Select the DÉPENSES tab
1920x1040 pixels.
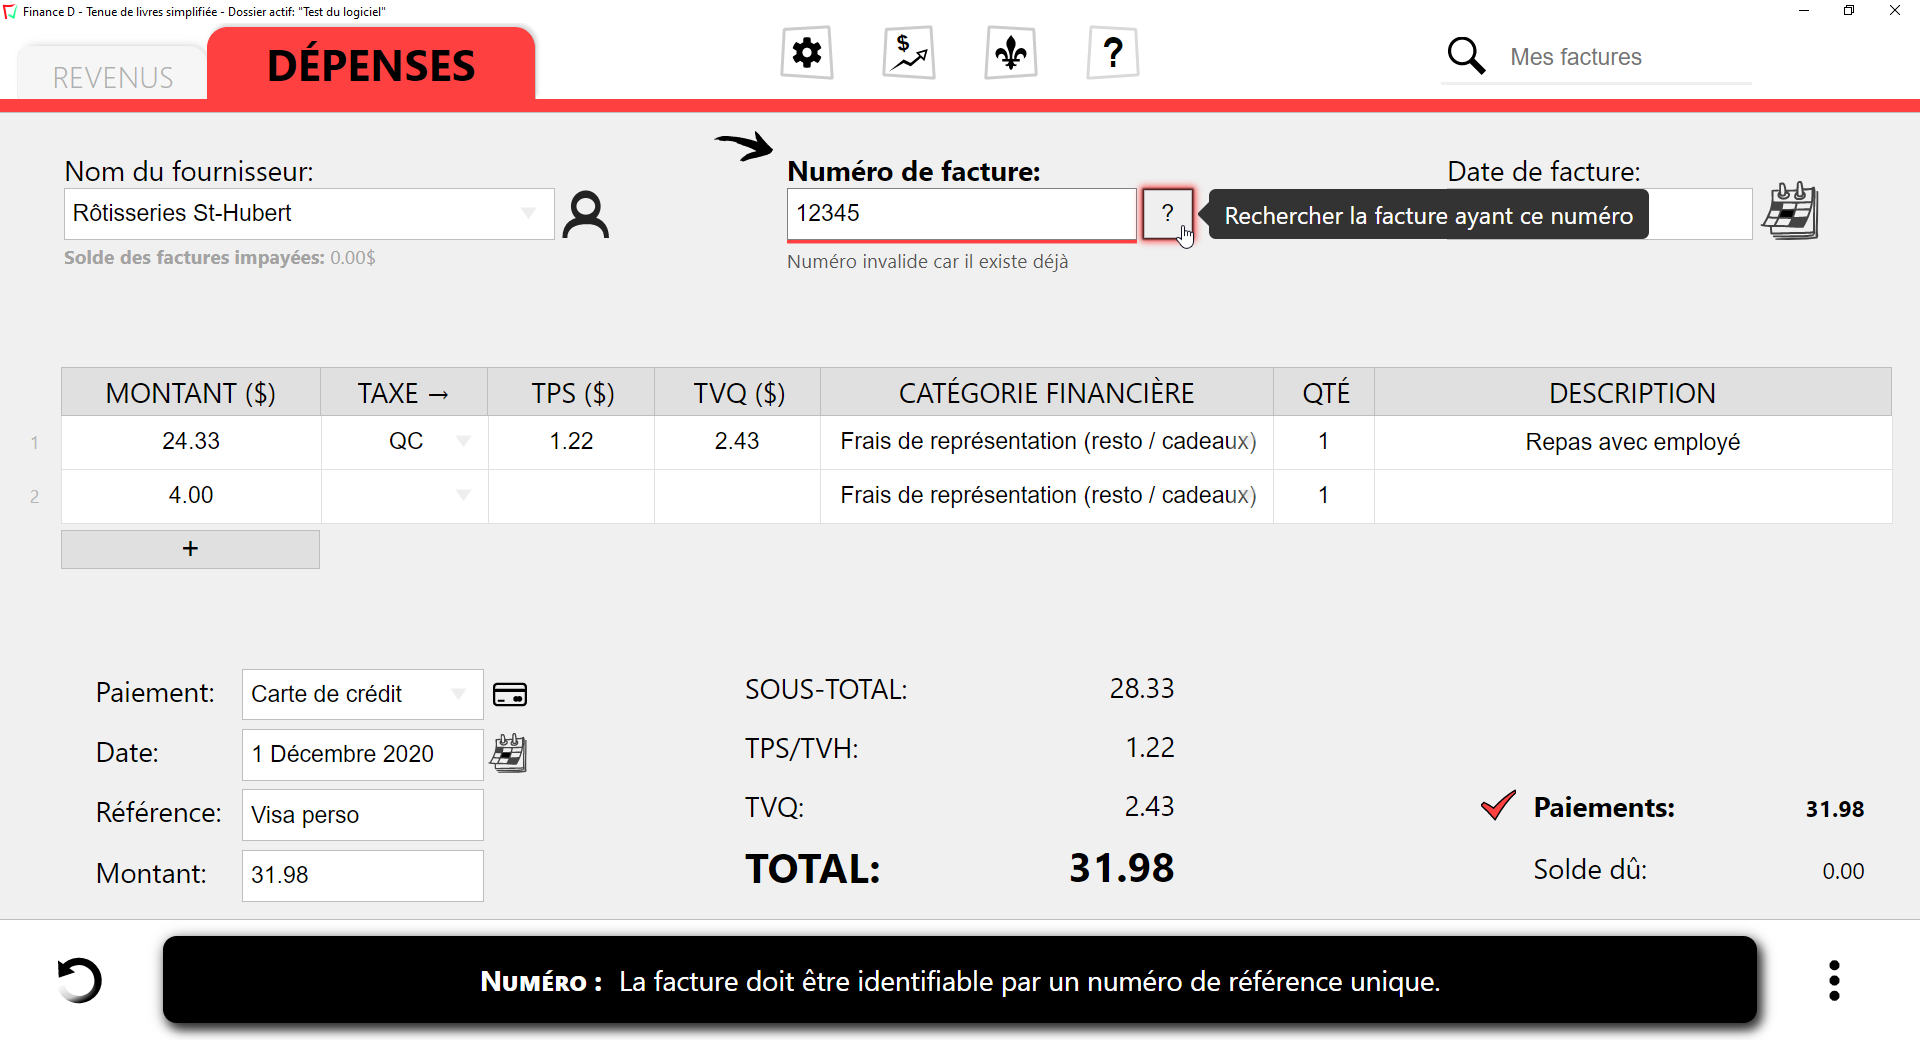tap(371, 64)
